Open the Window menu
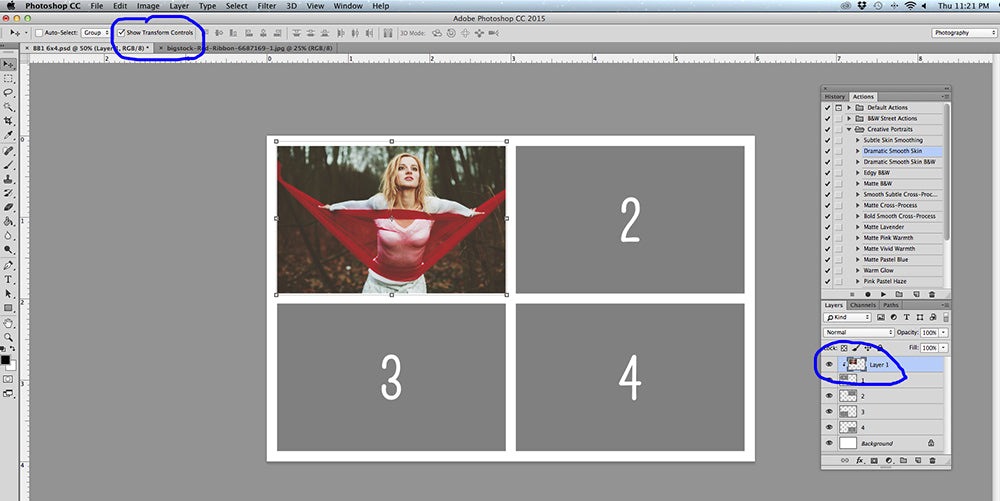Image resolution: width=1000 pixels, height=501 pixels. [348, 6]
